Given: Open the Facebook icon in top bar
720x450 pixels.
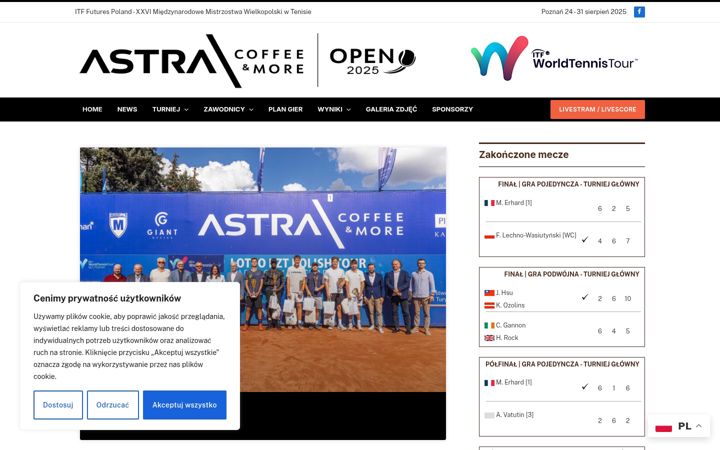Looking at the screenshot, I should tap(639, 12).
